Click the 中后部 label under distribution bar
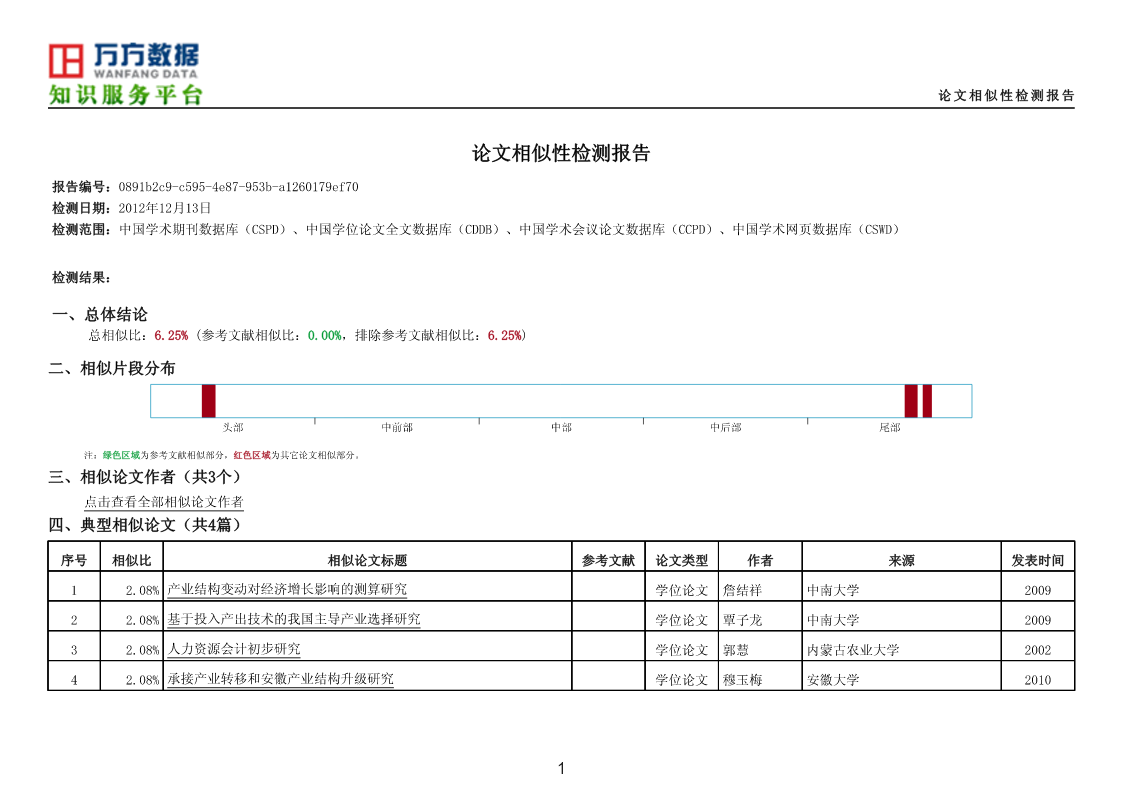 pos(726,427)
